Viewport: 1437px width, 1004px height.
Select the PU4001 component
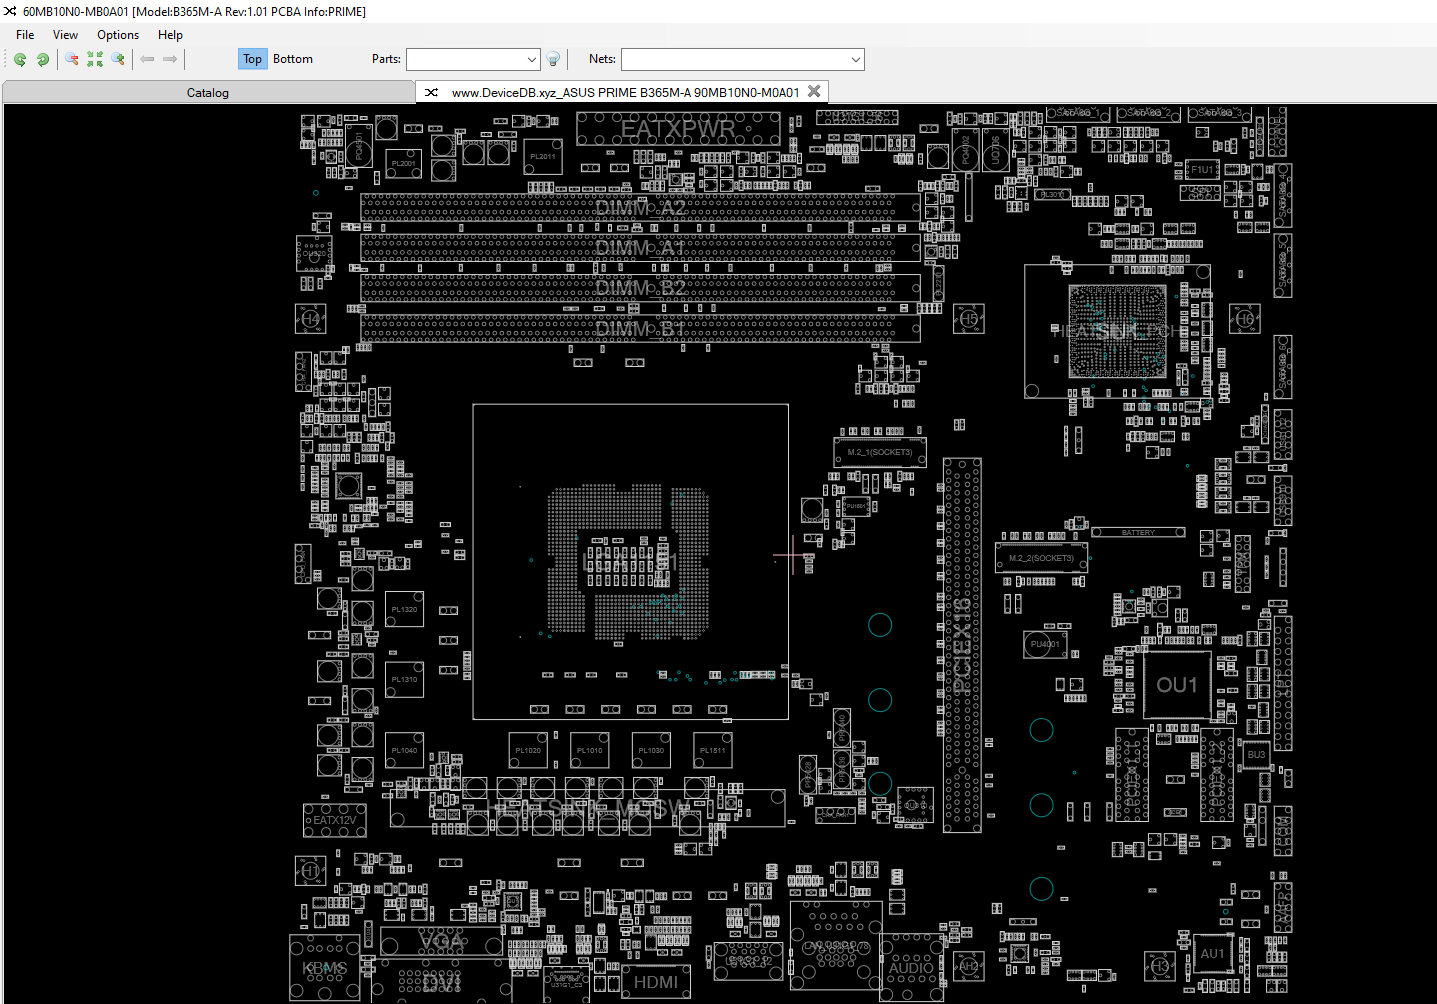(1045, 644)
